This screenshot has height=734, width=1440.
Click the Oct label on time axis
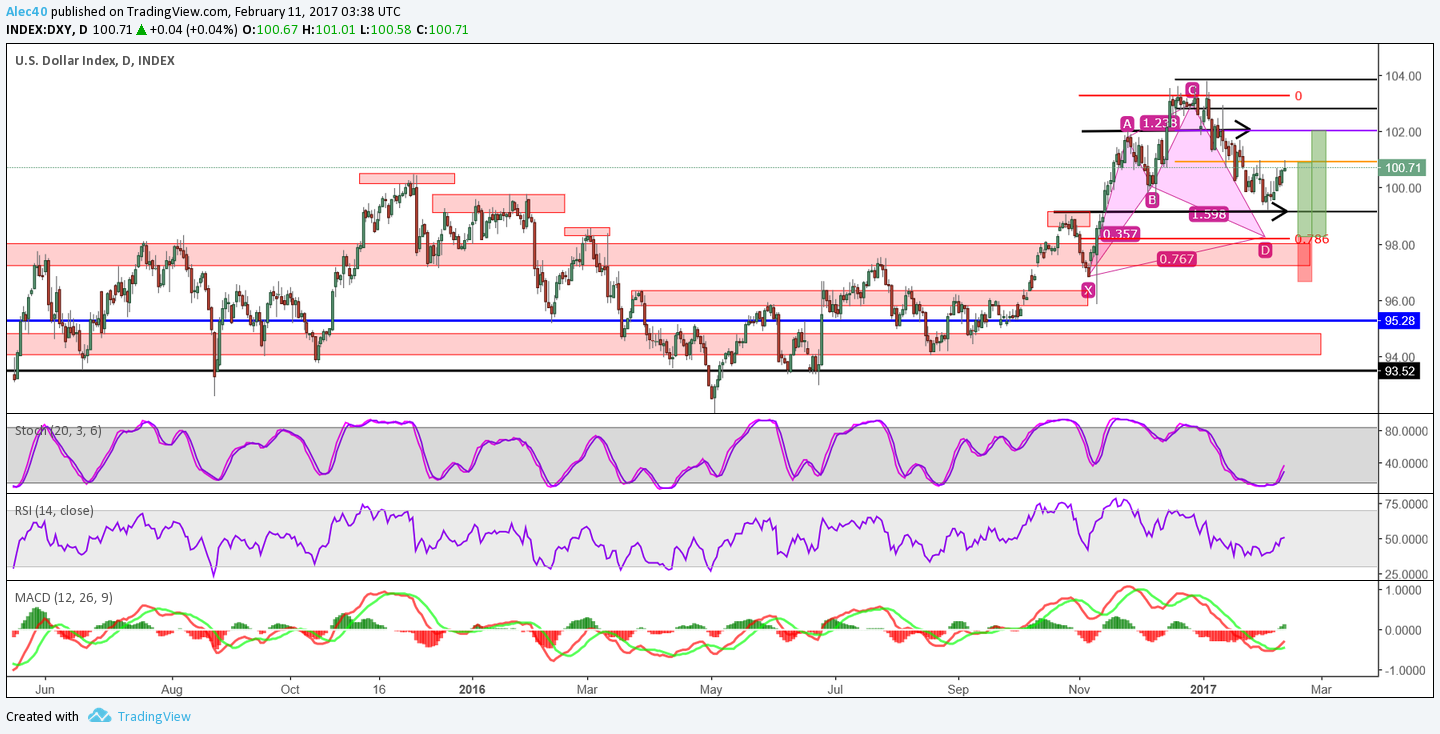click(290, 690)
